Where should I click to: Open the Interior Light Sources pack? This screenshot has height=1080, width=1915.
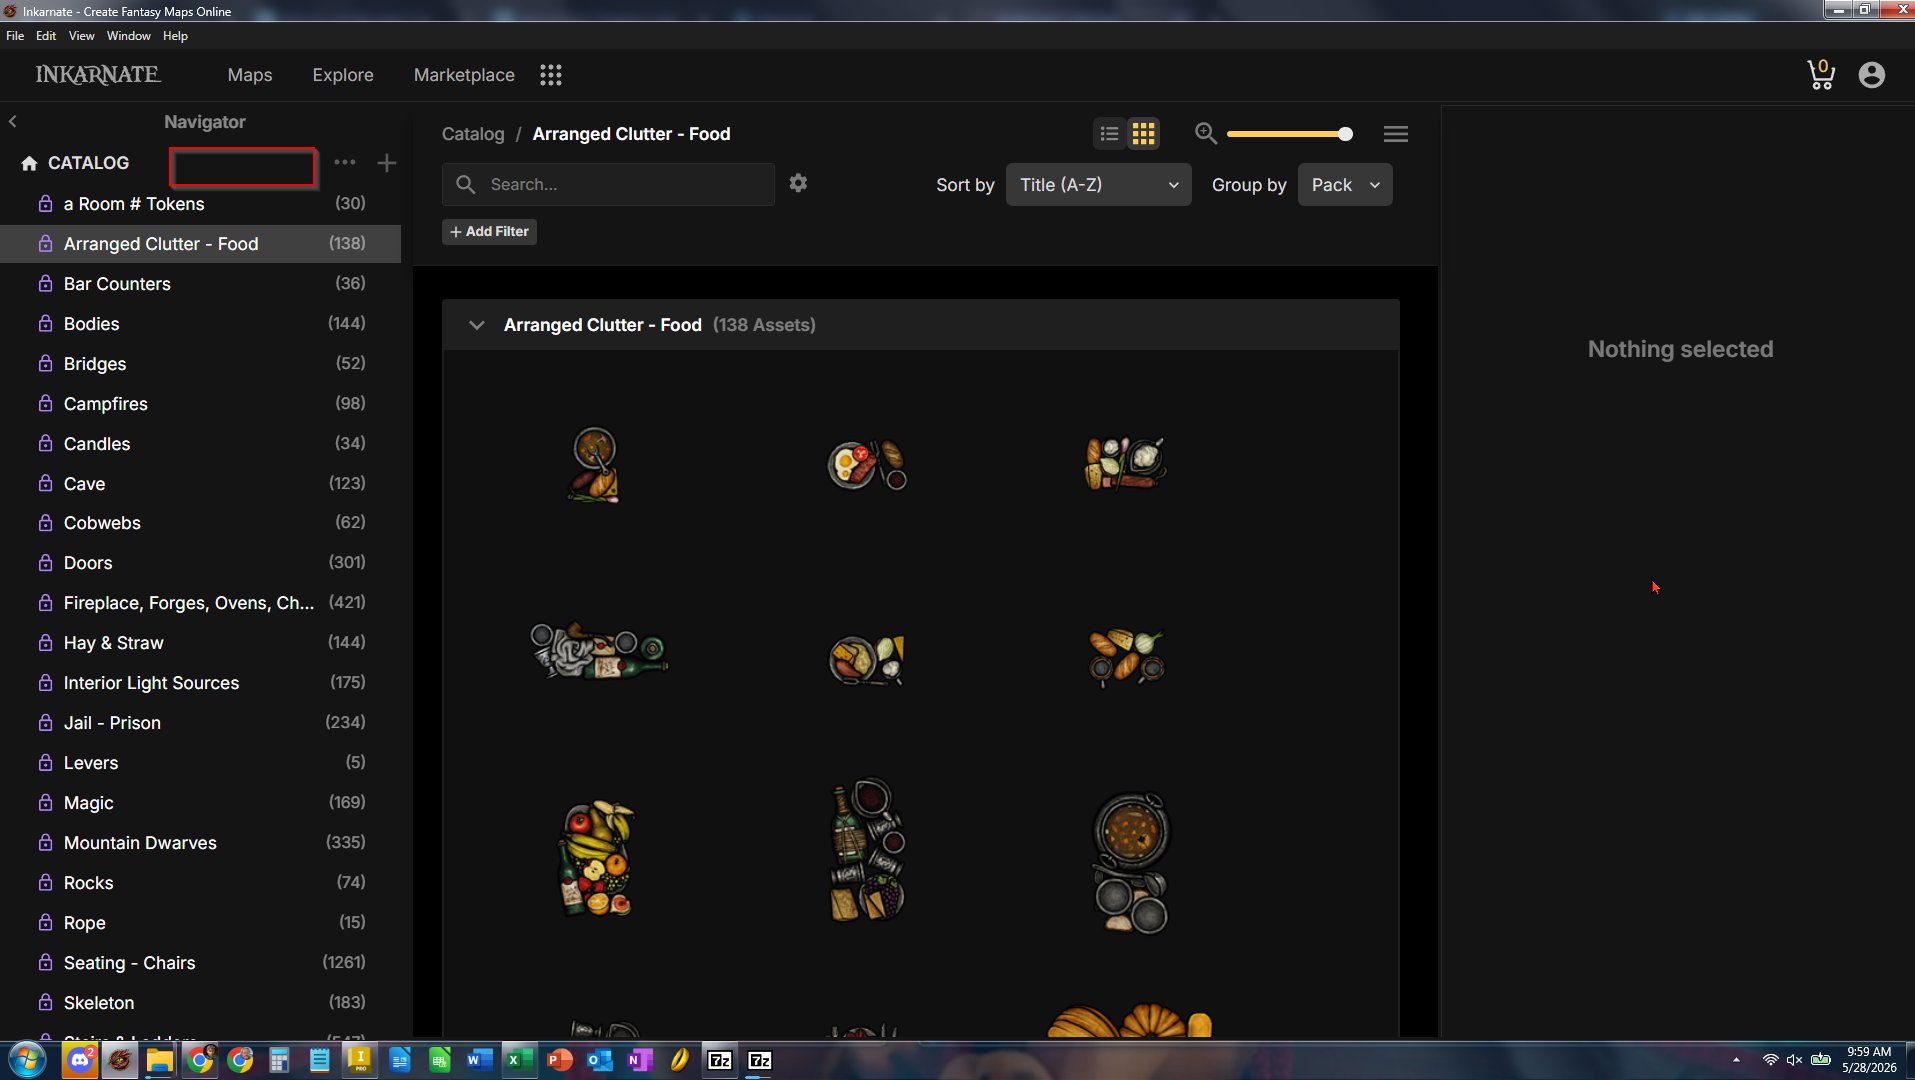tap(200, 683)
